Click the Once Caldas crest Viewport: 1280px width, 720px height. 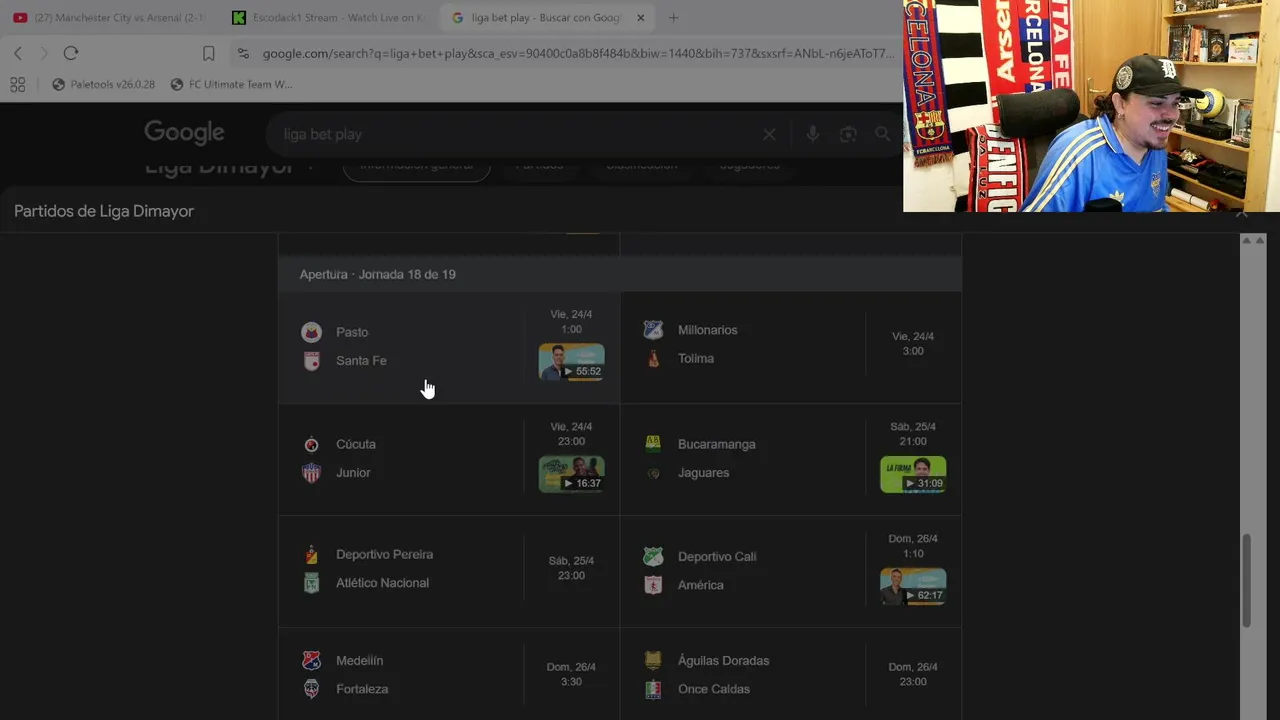(x=653, y=689)
